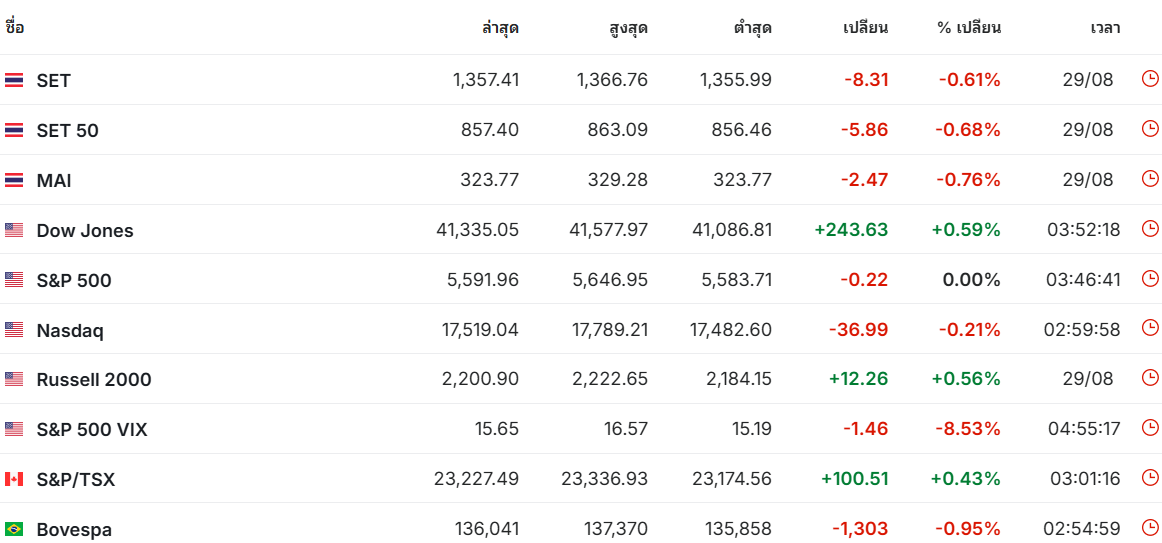Screen dimensions: 1162x543
Task: Click the % เปลี่ยน column header
Action: 968,27
